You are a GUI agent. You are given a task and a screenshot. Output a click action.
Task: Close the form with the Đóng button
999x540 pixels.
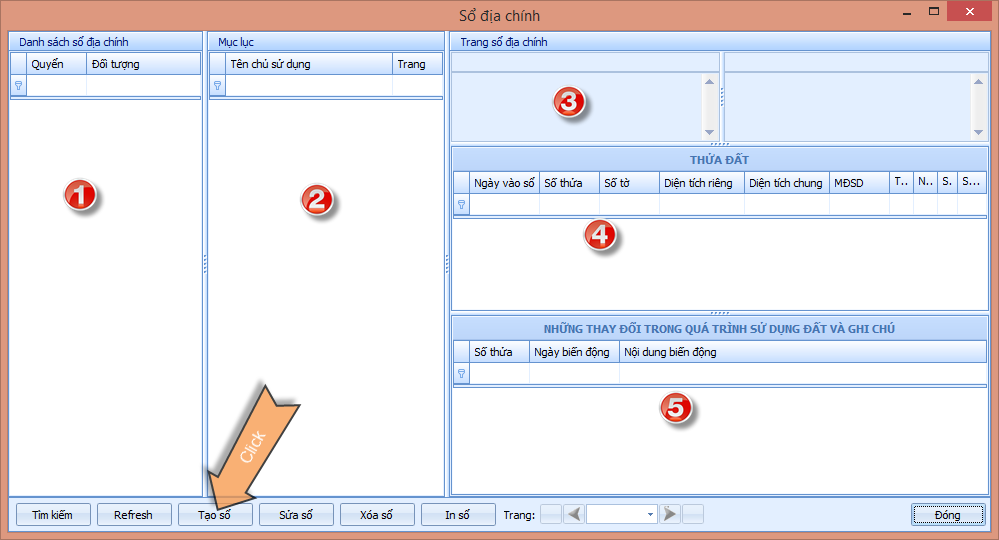[947, 515]
